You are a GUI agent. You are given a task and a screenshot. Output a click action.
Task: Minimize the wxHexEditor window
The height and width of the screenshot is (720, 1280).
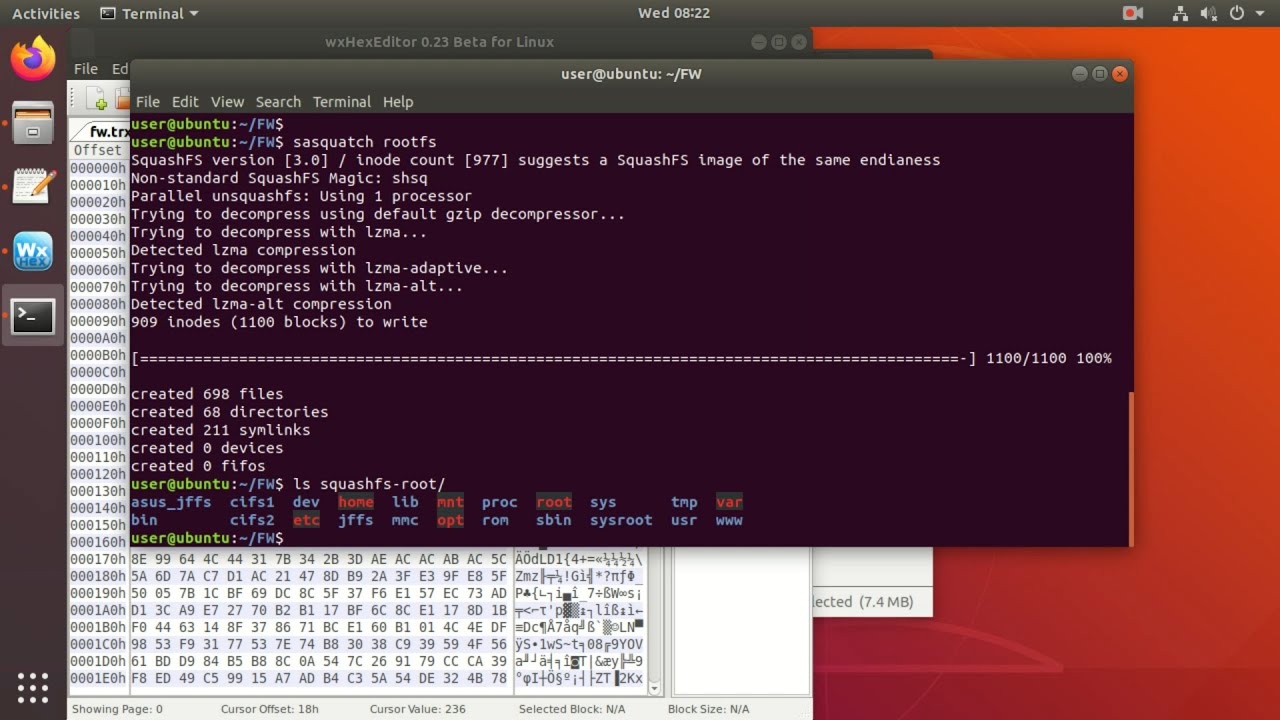(x=758, y=42)
